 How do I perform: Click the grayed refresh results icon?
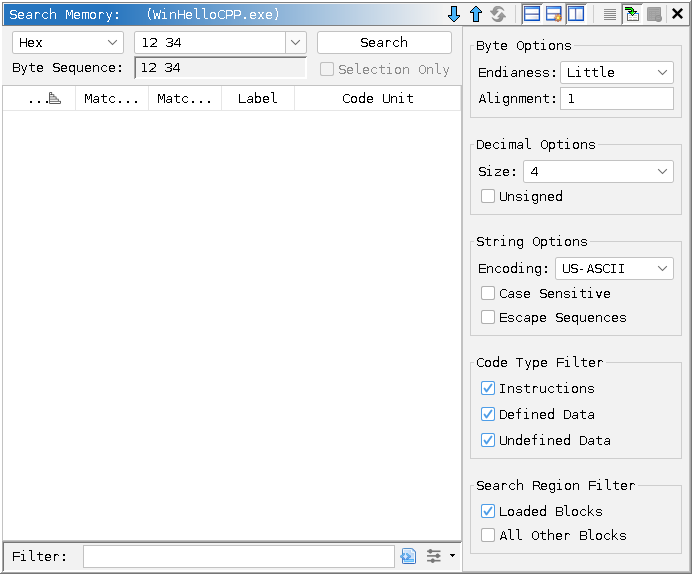(497, 14)
